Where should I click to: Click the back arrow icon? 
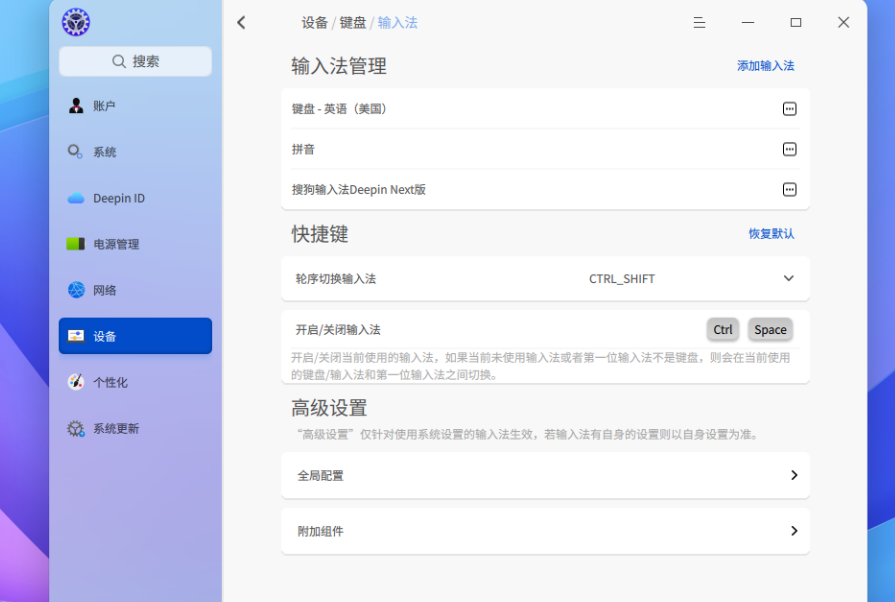pos(241,23)
